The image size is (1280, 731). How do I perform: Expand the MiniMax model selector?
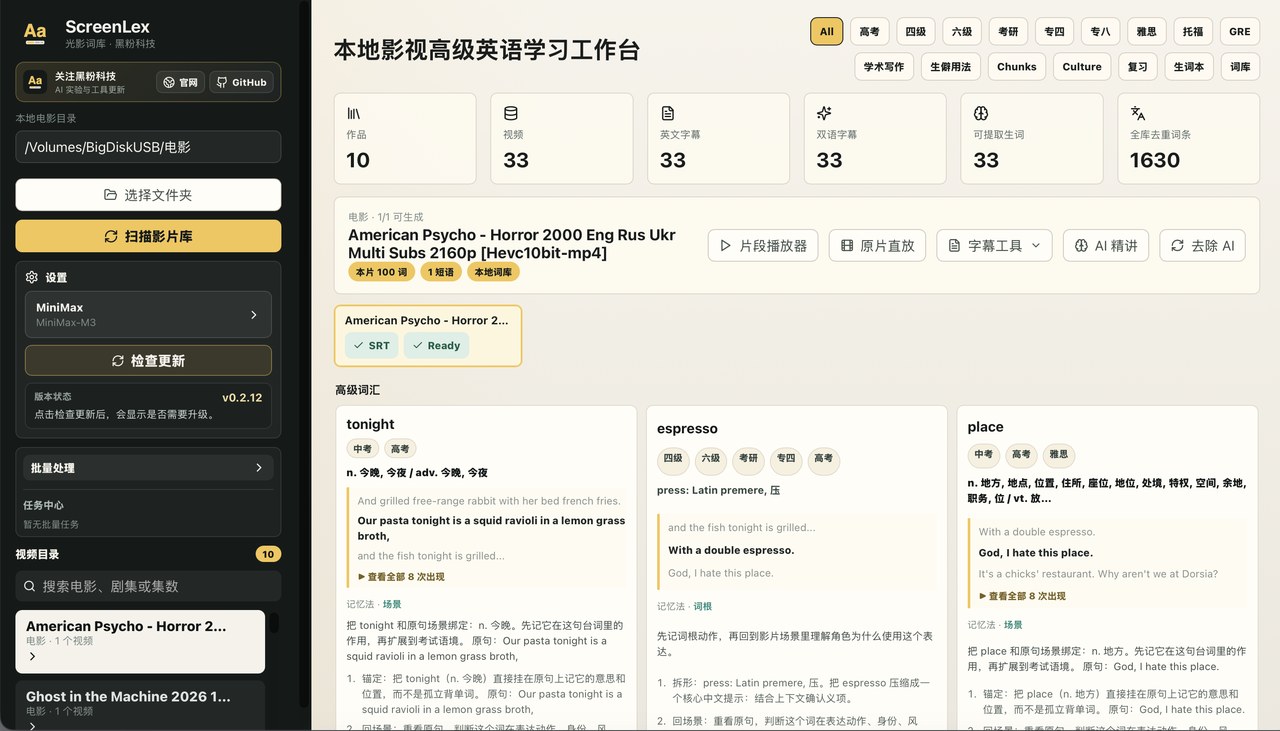[148, 314]
